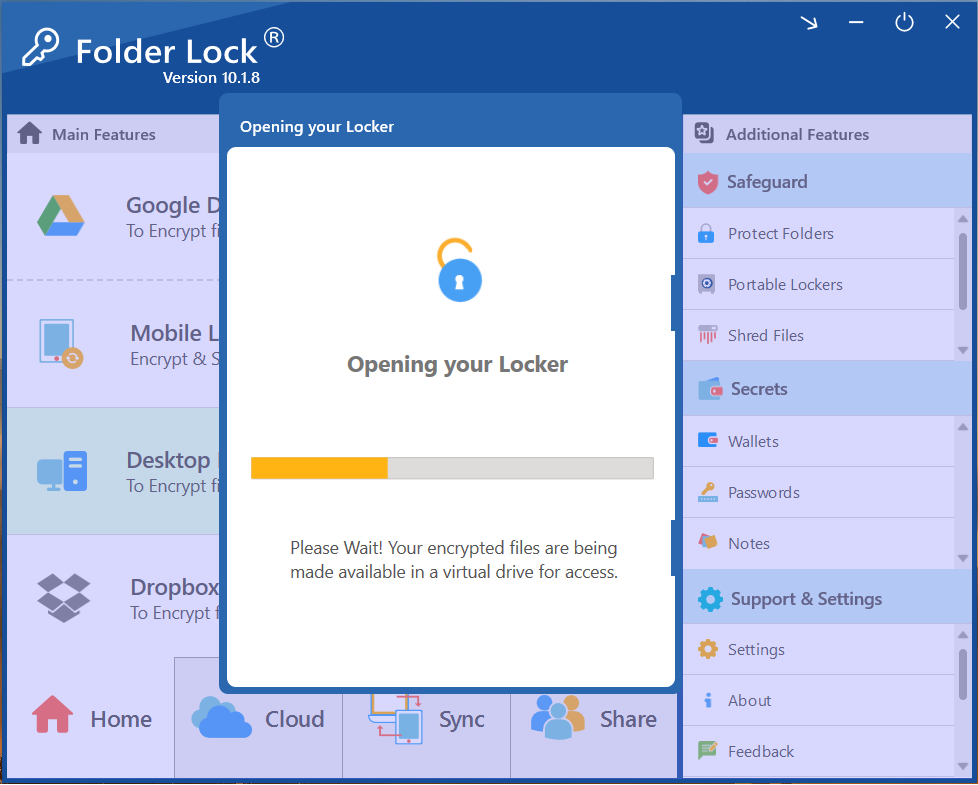The width and height of the screenshot is (978, 785).
Task: Click the Safeguard shield icon
Action: click(x=707, y=182)
